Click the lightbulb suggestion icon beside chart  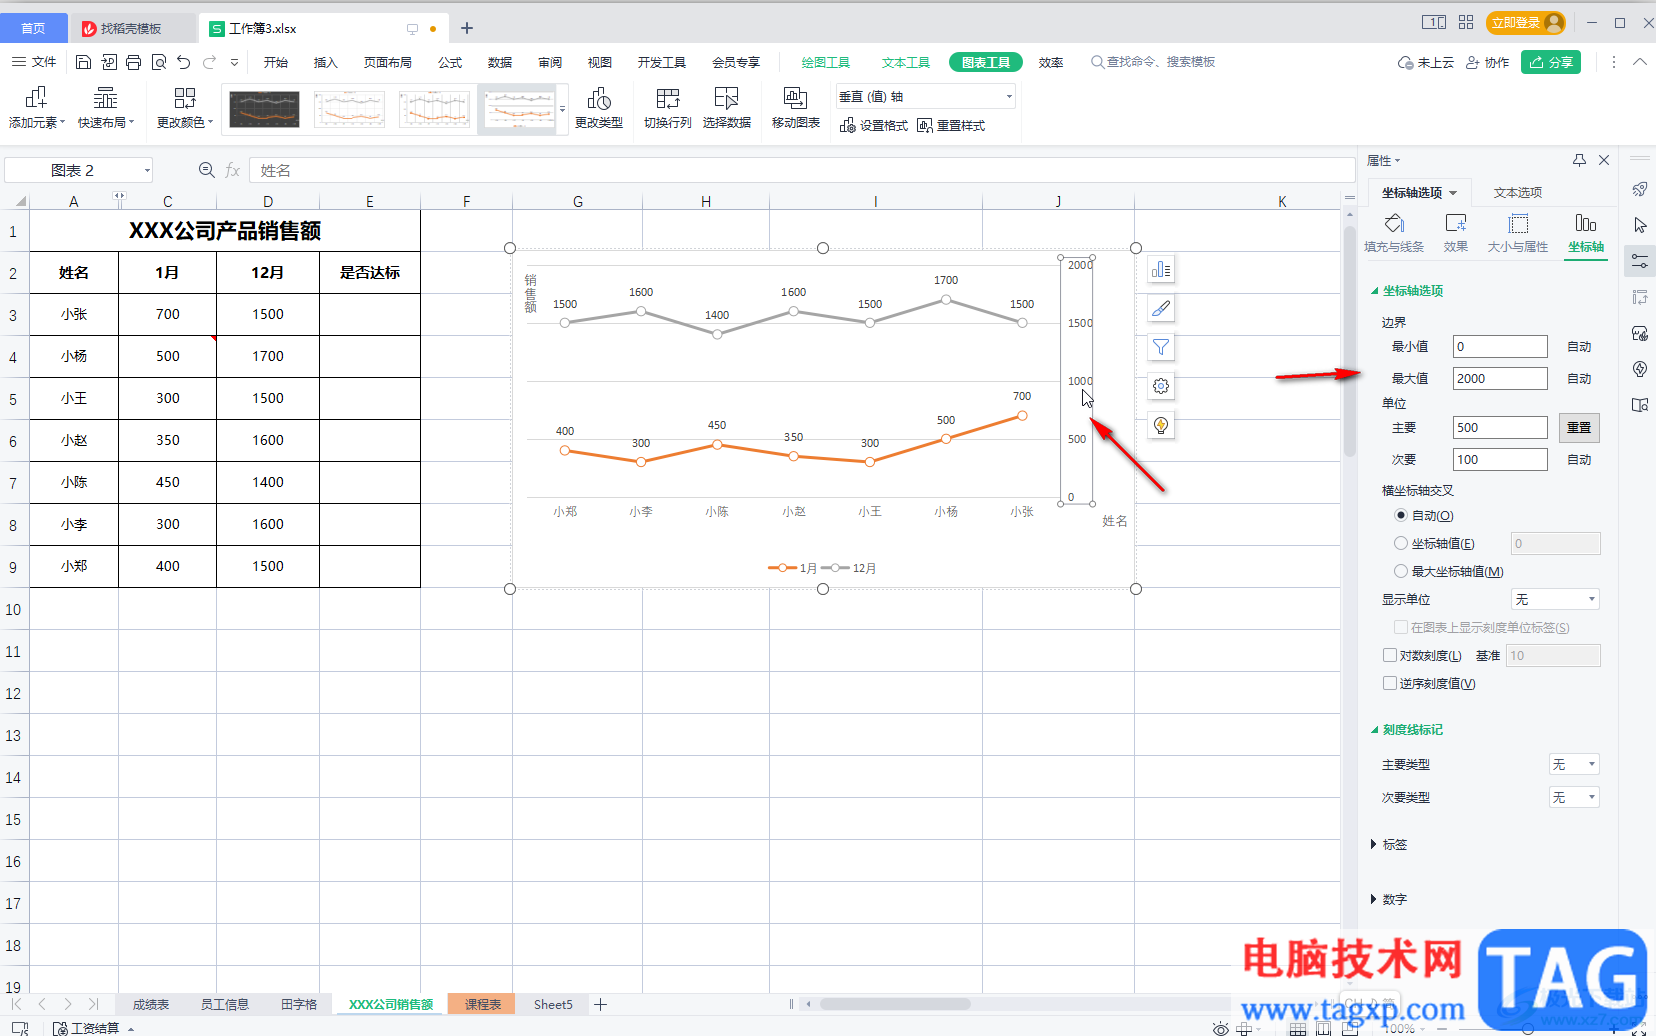click(x=1161, y=426)
